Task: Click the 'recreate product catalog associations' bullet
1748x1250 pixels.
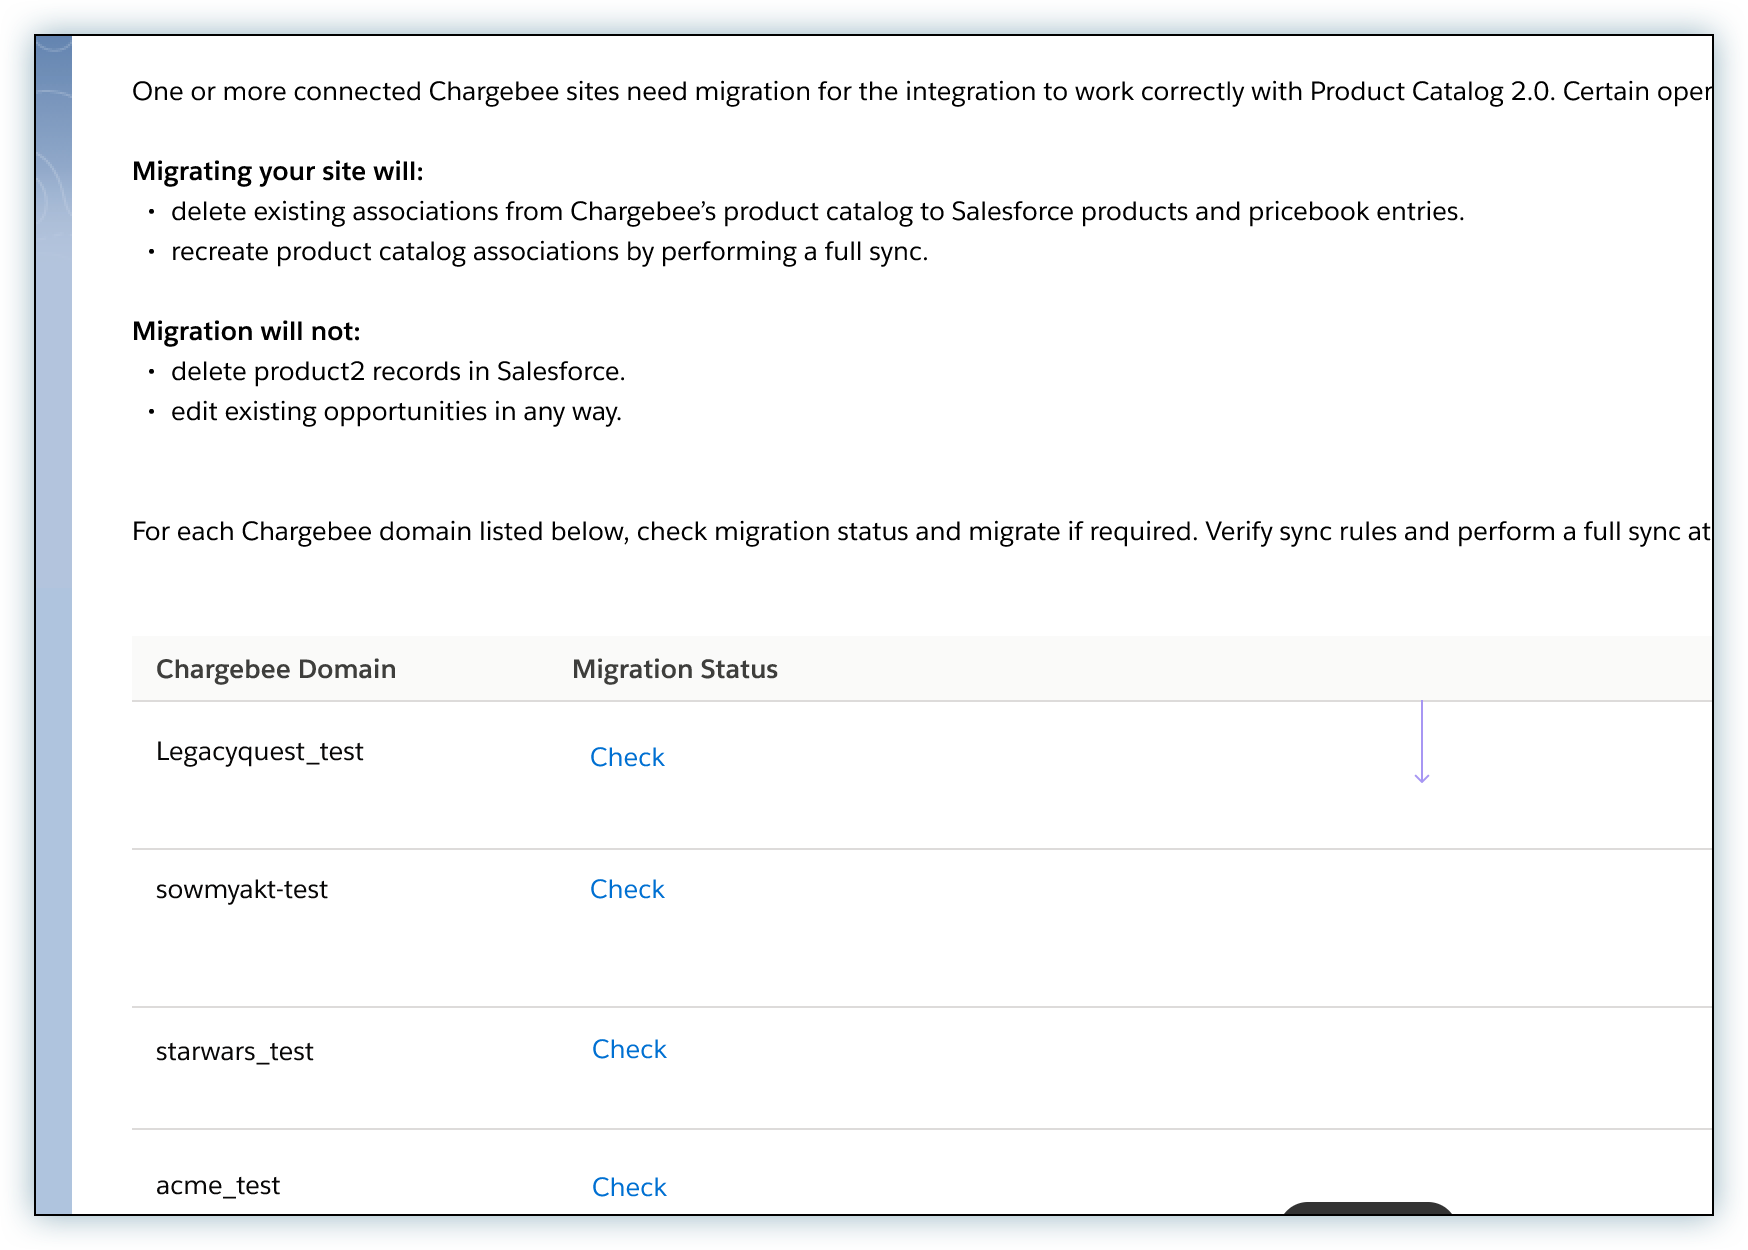Action: 549,252
